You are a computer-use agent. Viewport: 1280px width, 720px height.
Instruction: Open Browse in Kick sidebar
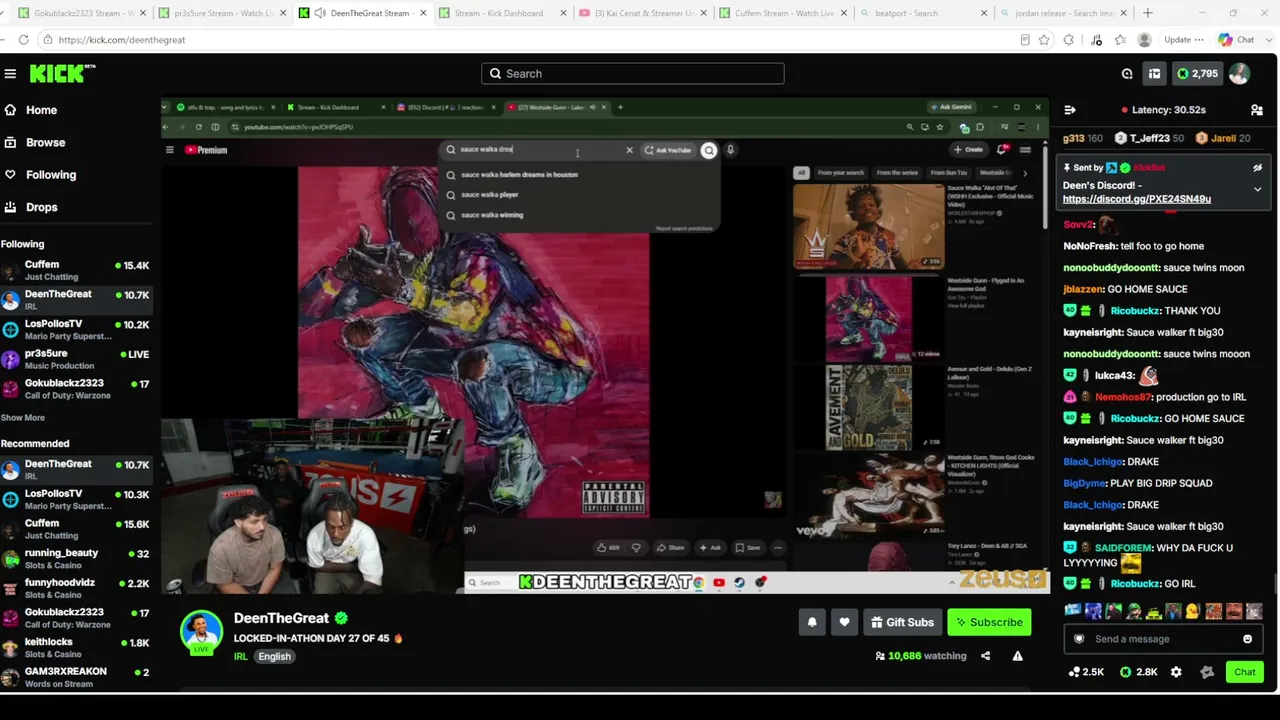45,142
